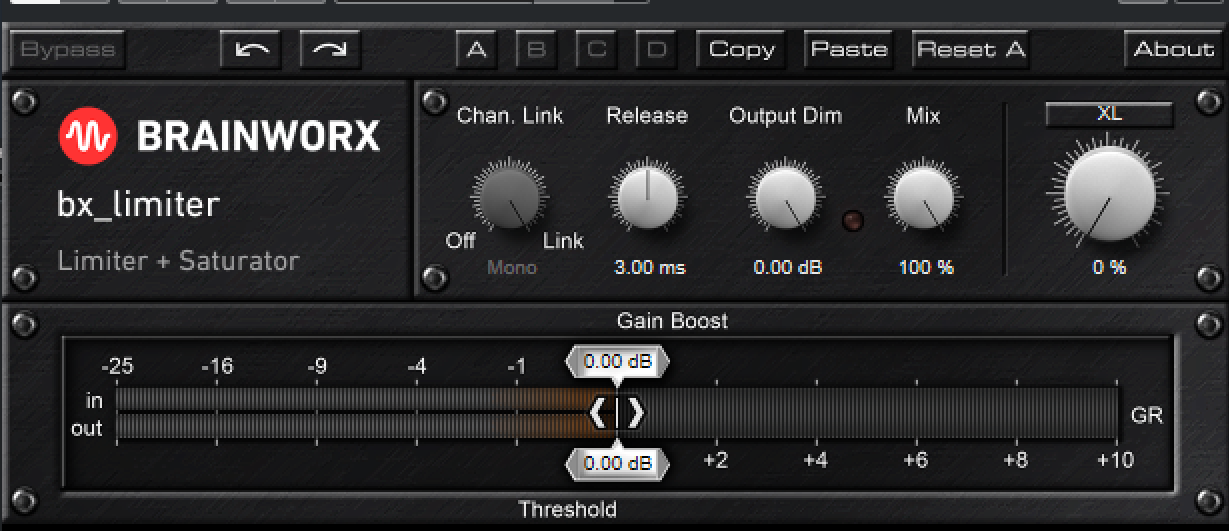Click the Output Dim knob

[785, 196]
